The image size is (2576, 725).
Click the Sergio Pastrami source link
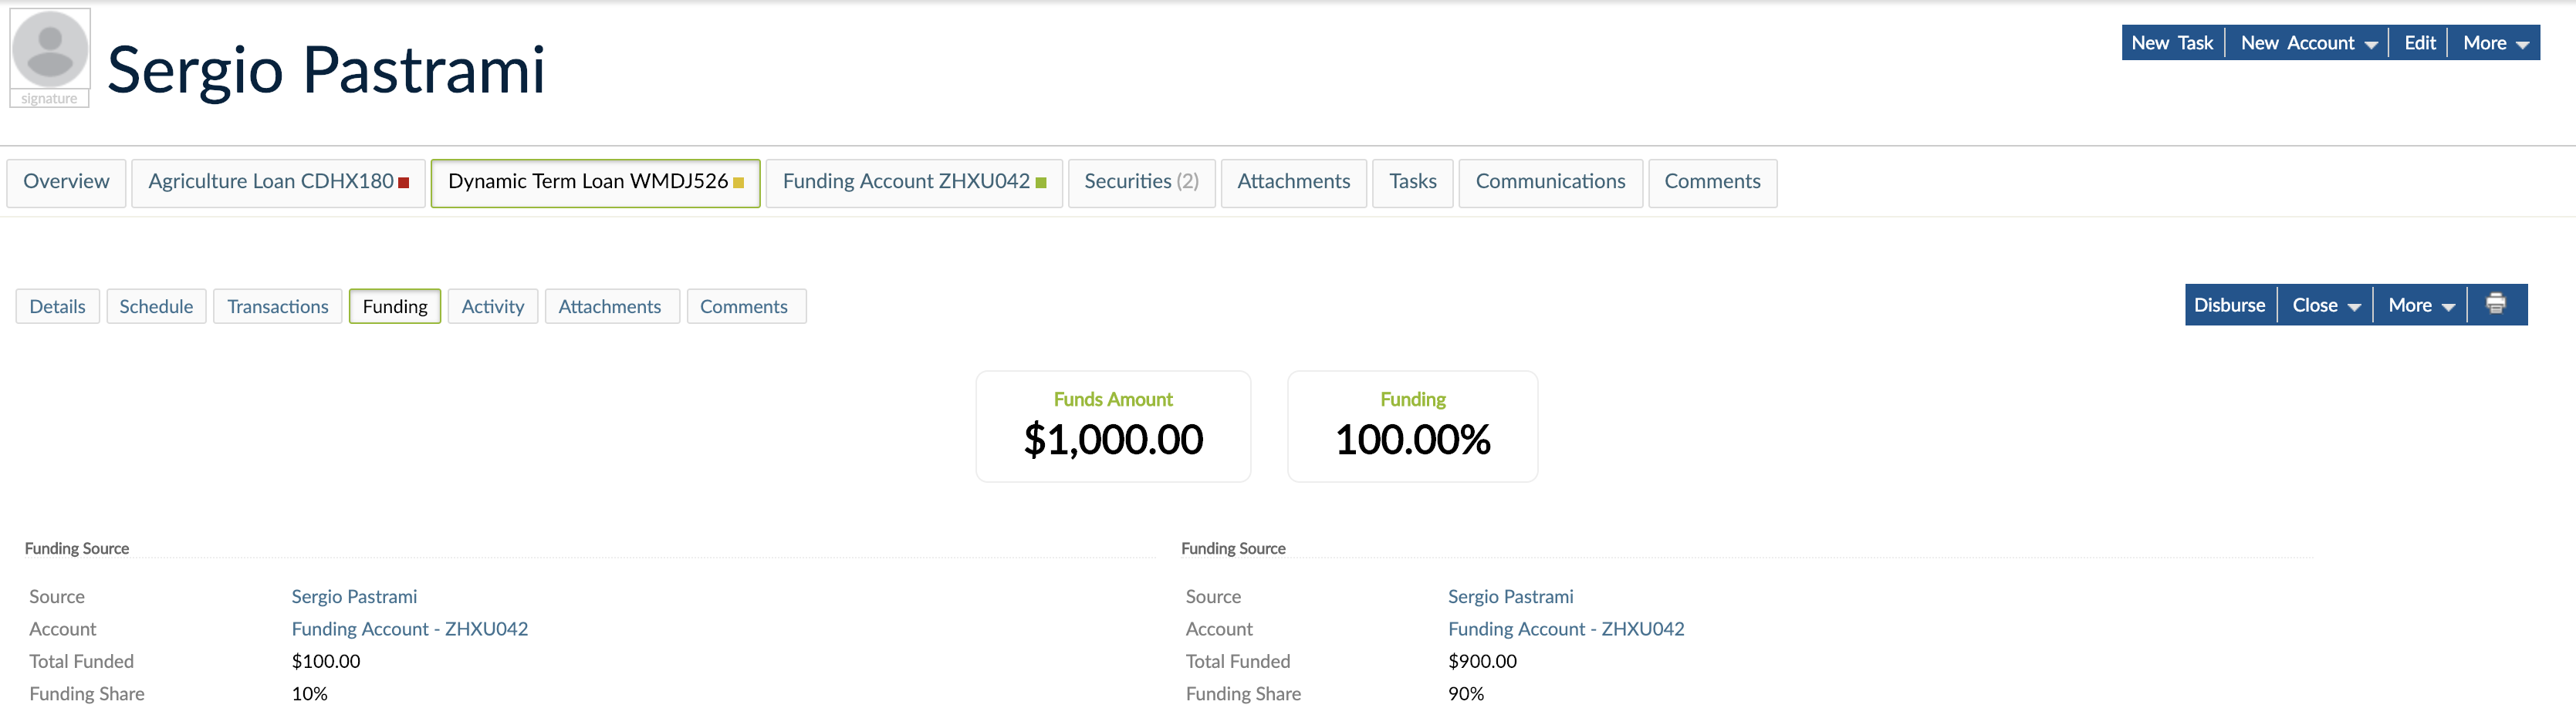pyautogui.click(x=354, y=596)
